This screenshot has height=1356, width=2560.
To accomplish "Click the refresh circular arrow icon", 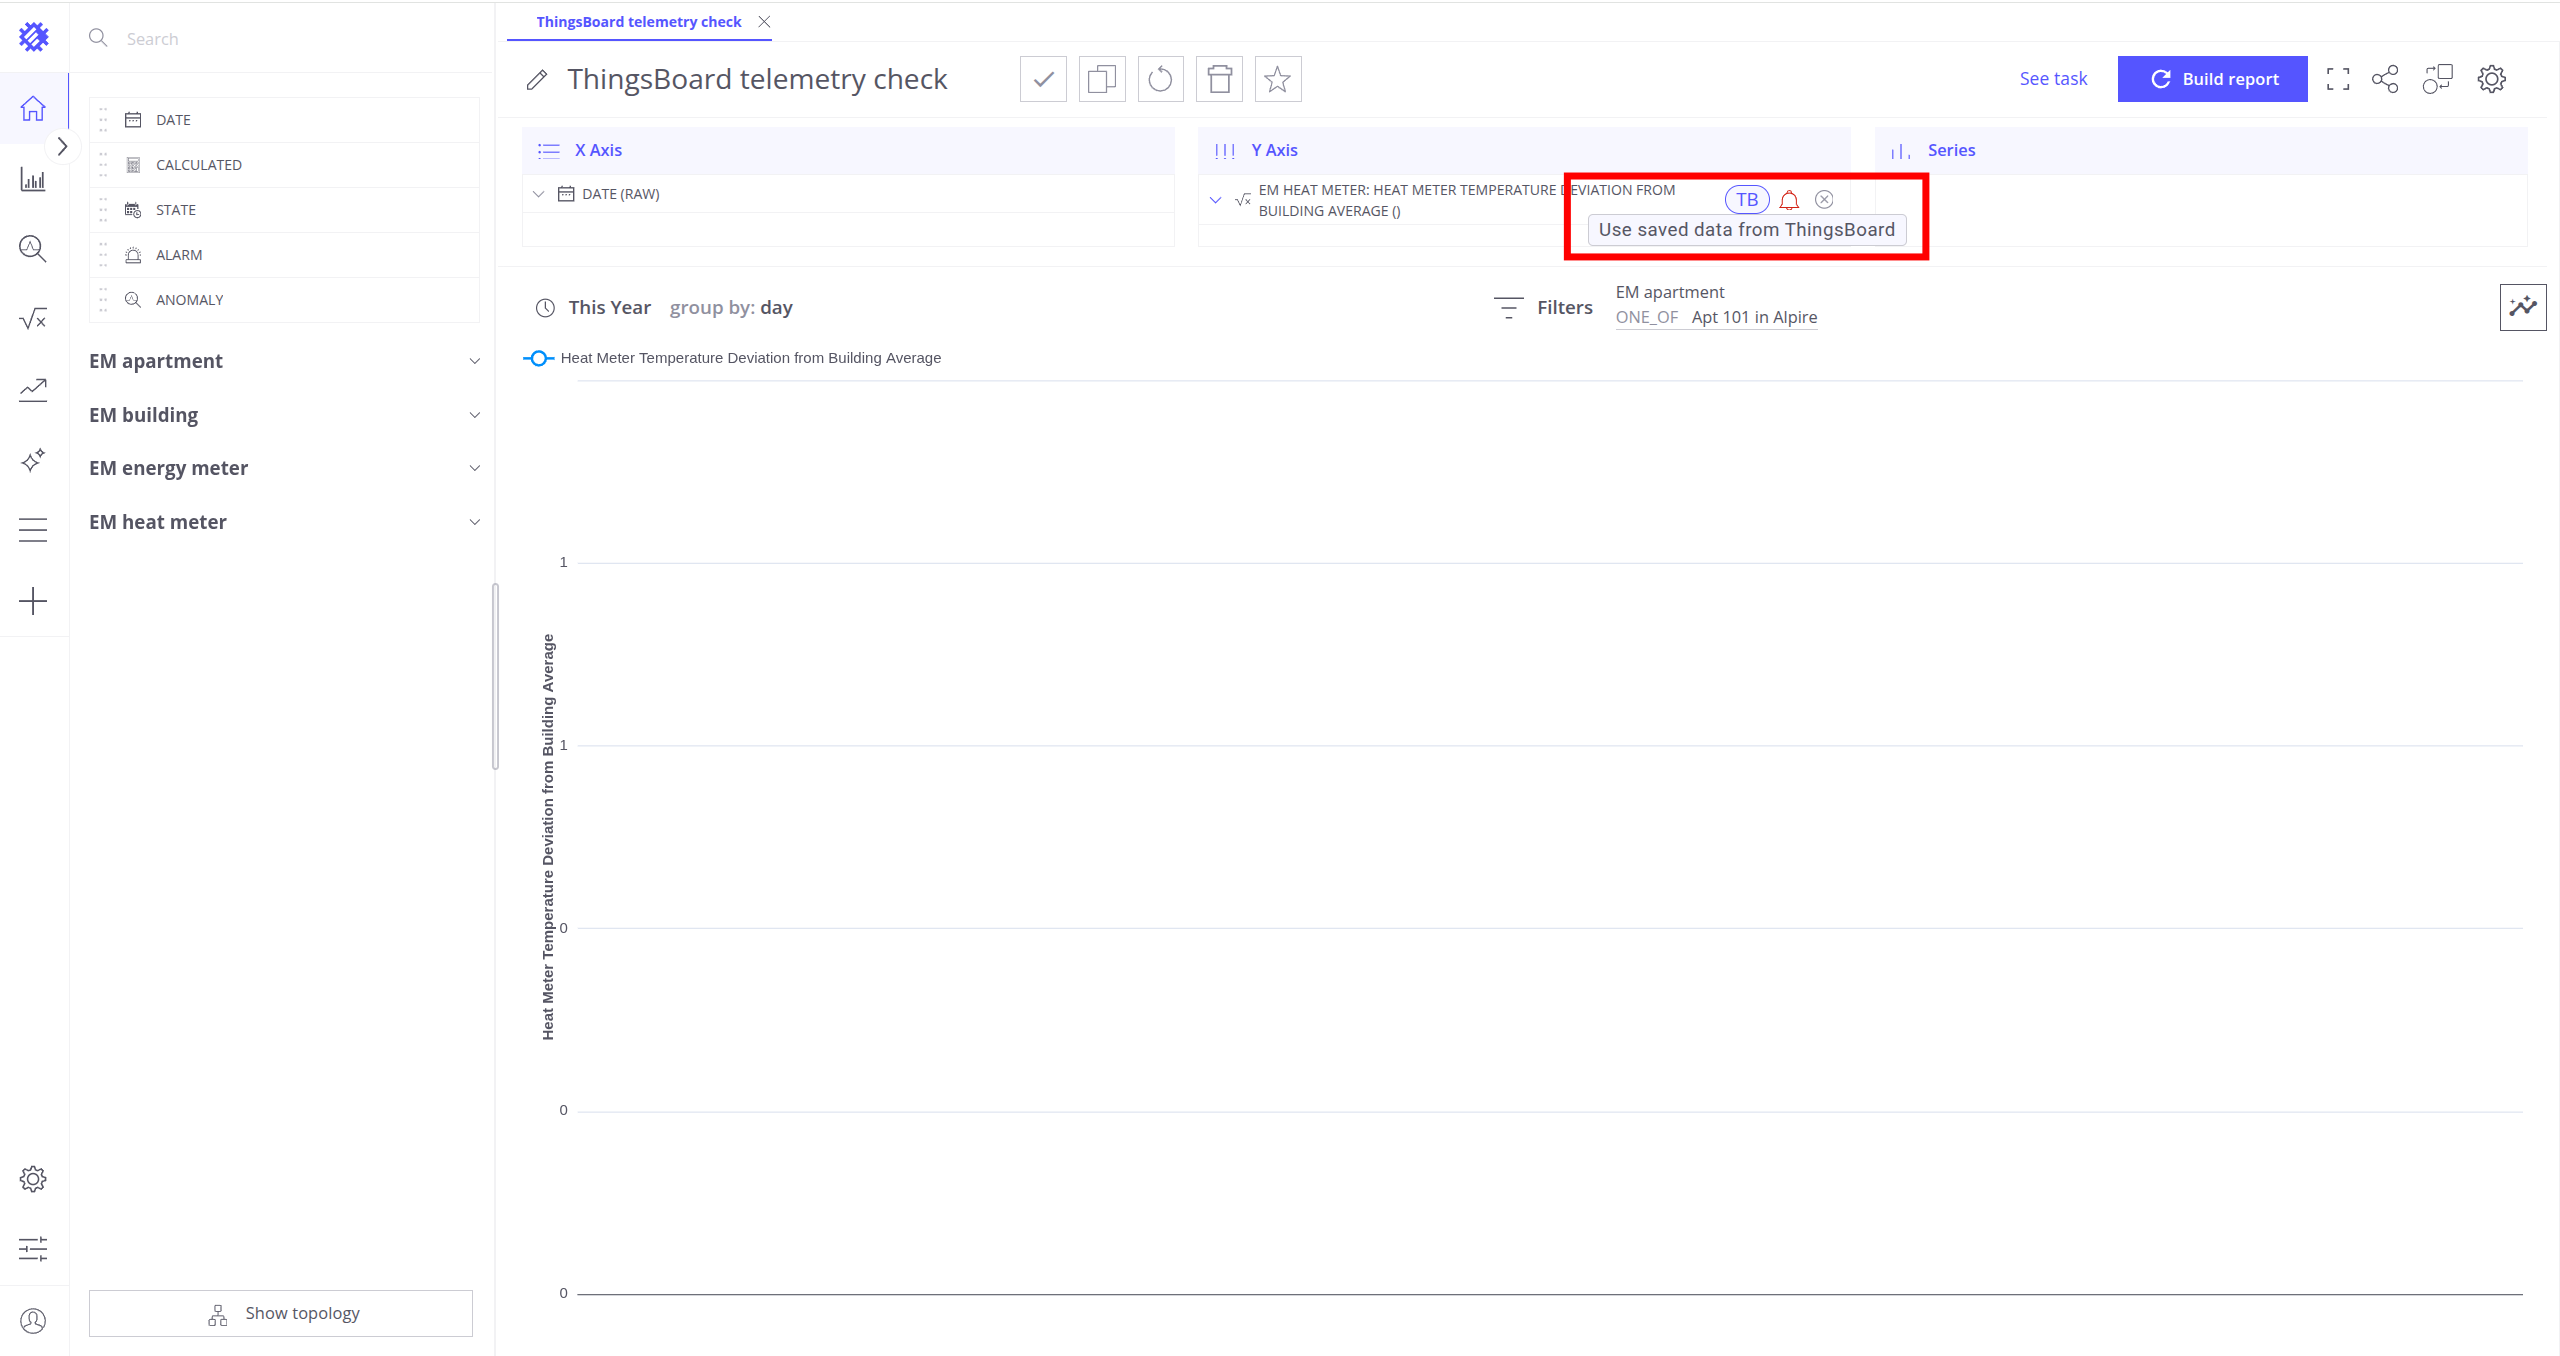I will pos(1160,79).
